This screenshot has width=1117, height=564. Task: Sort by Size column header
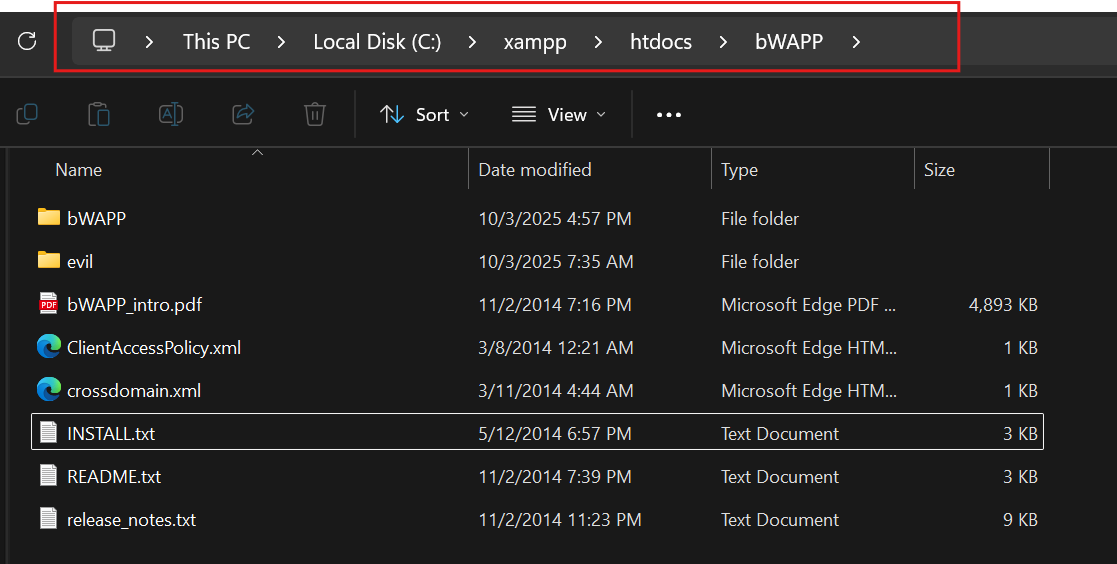tap(939, 170)
